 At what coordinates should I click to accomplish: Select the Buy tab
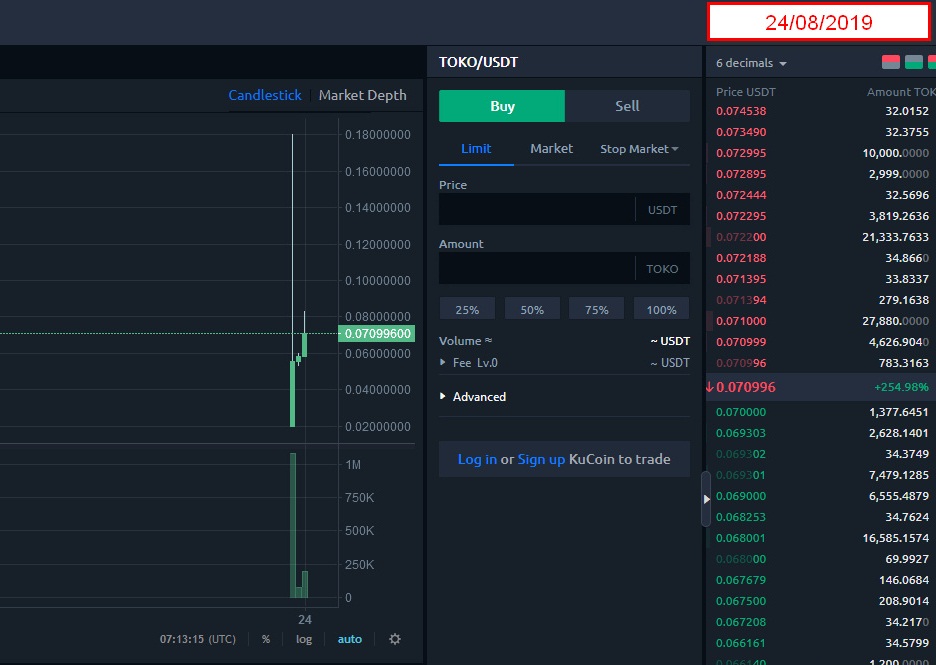(502, 106)
